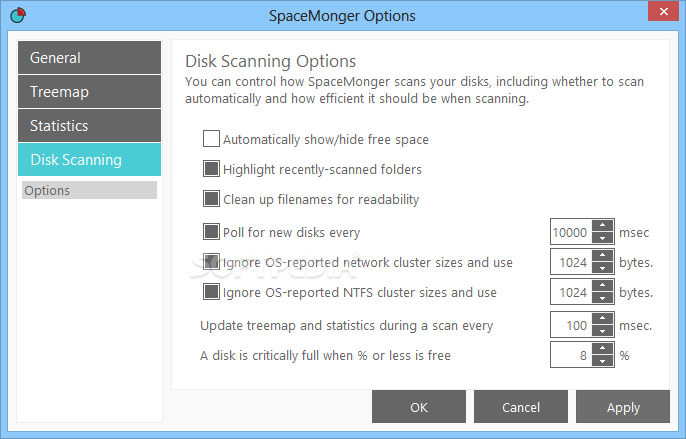The image size is (686, 439).
Task: Select the Disk Scanning tab
Action: [89, 160]
